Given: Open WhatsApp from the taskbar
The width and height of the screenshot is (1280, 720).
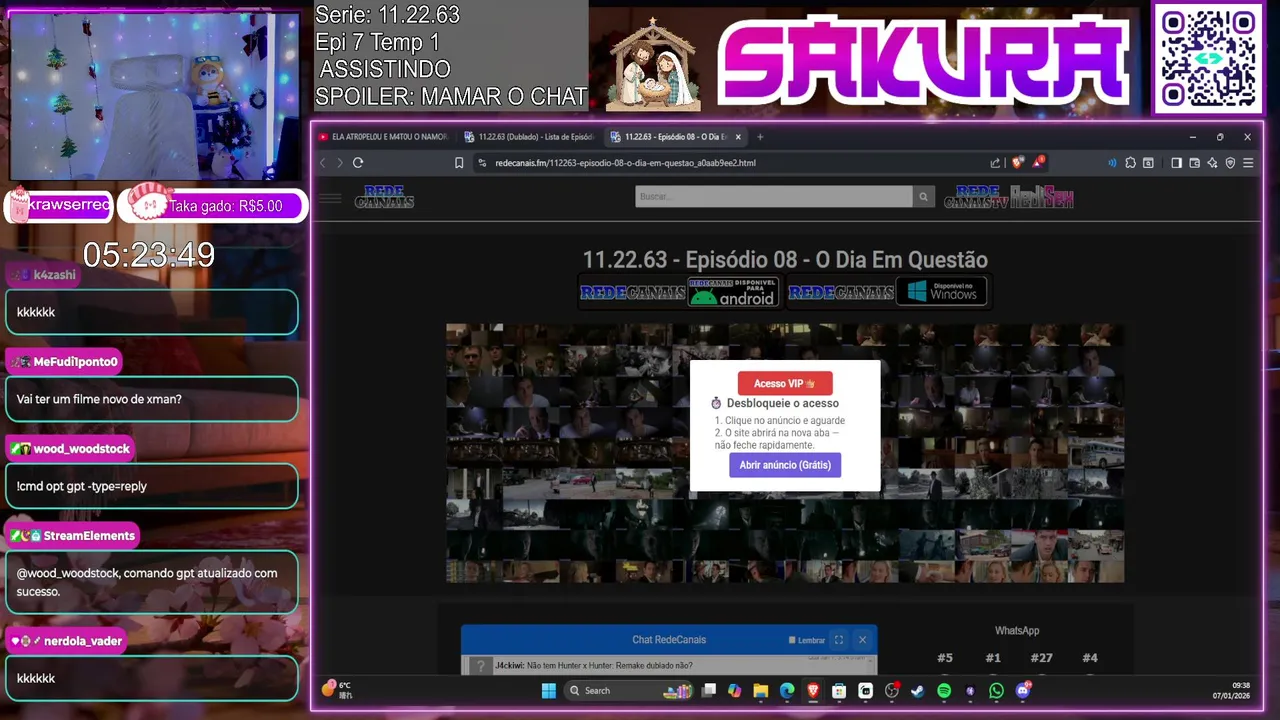Looking at the screenshot, I should pyautogui.click(x=996, y=690).
